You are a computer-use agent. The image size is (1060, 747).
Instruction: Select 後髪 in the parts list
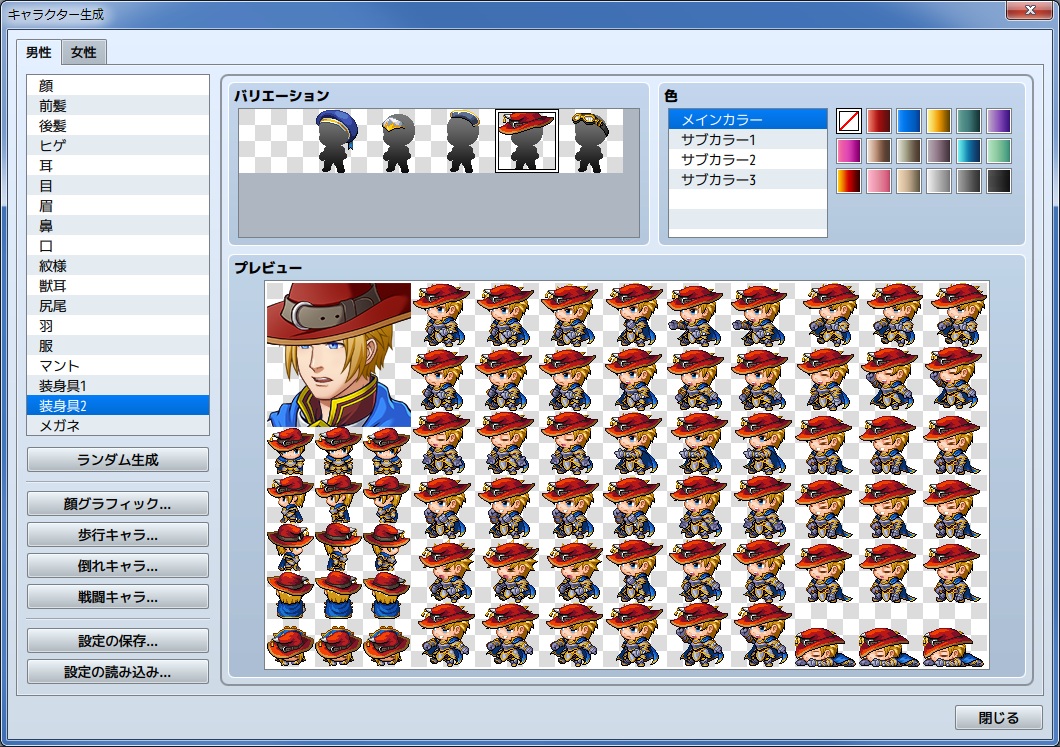pos(118,125)
